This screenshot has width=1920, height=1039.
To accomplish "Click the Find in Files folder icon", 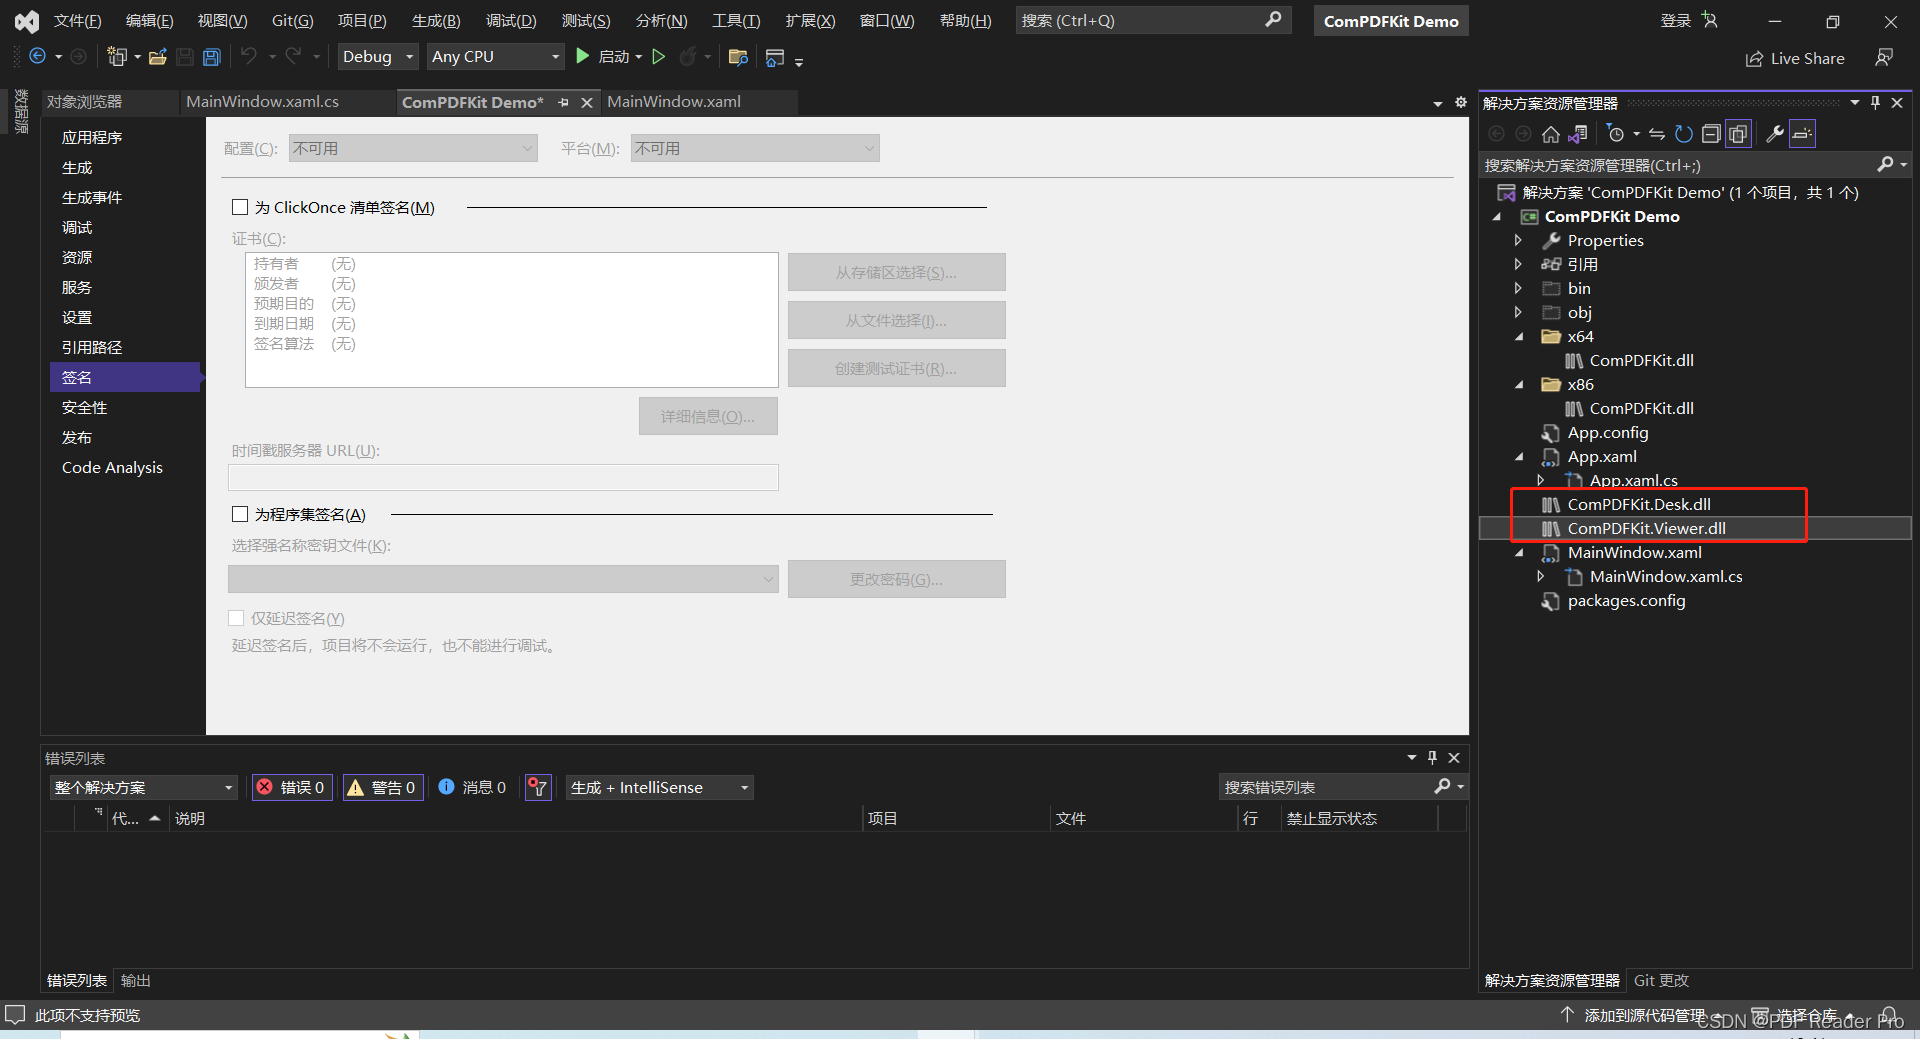I will (x=738, y=57).
